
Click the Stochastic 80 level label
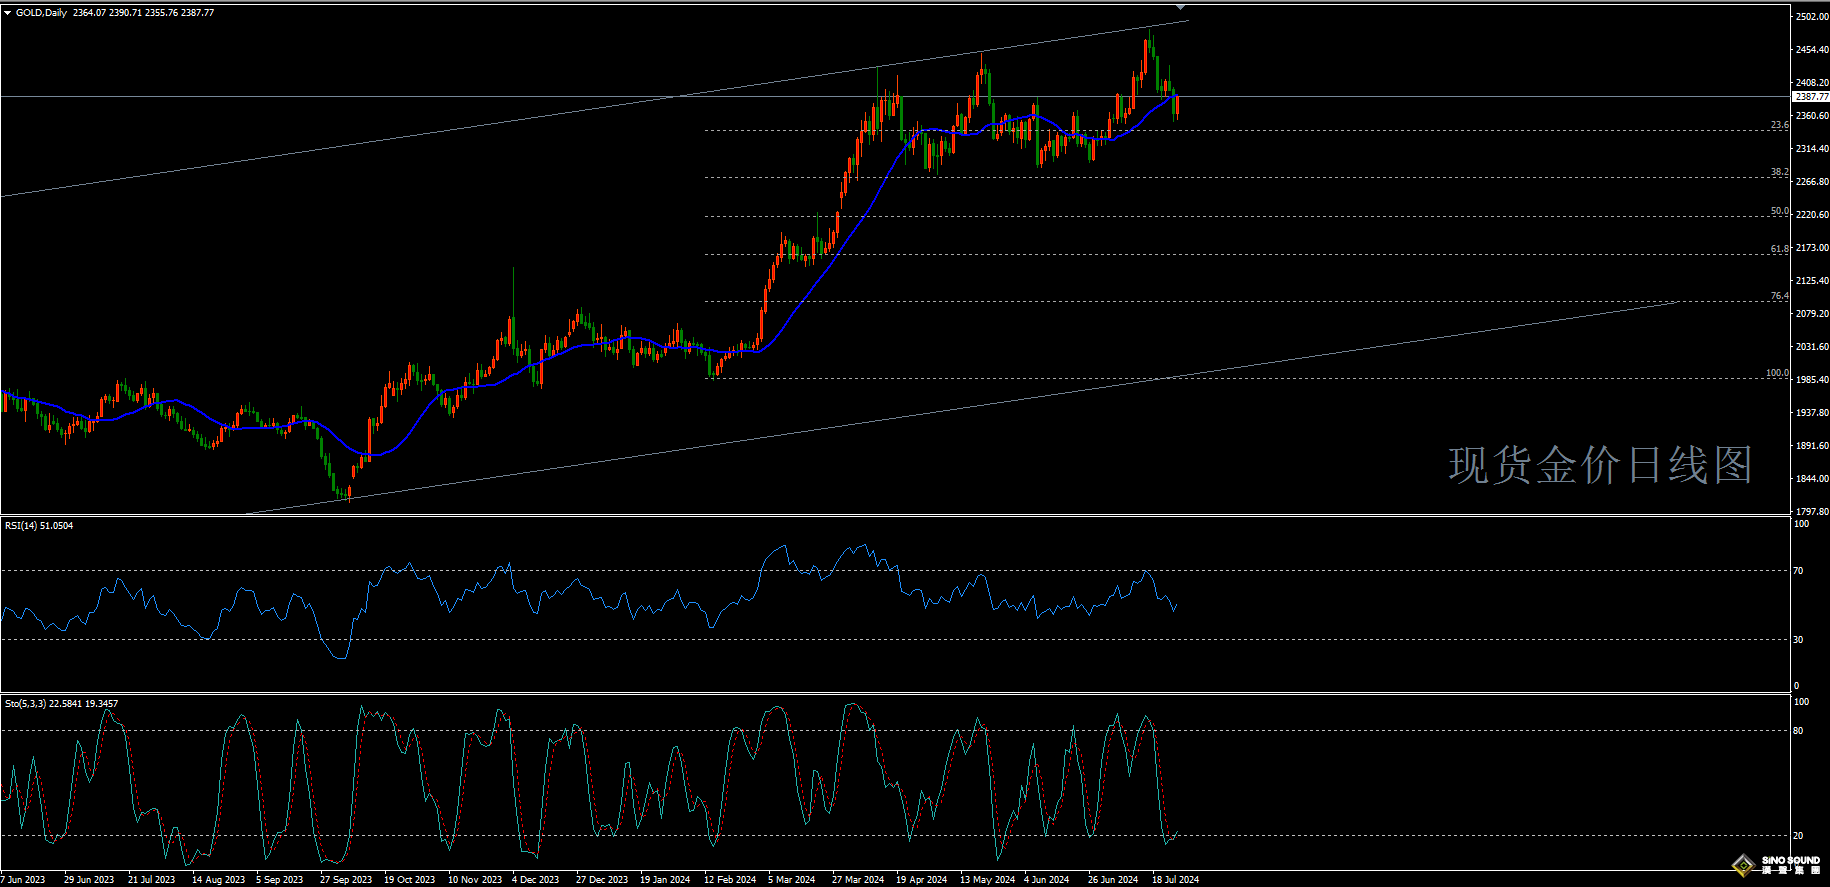[x=1798, y=731]
